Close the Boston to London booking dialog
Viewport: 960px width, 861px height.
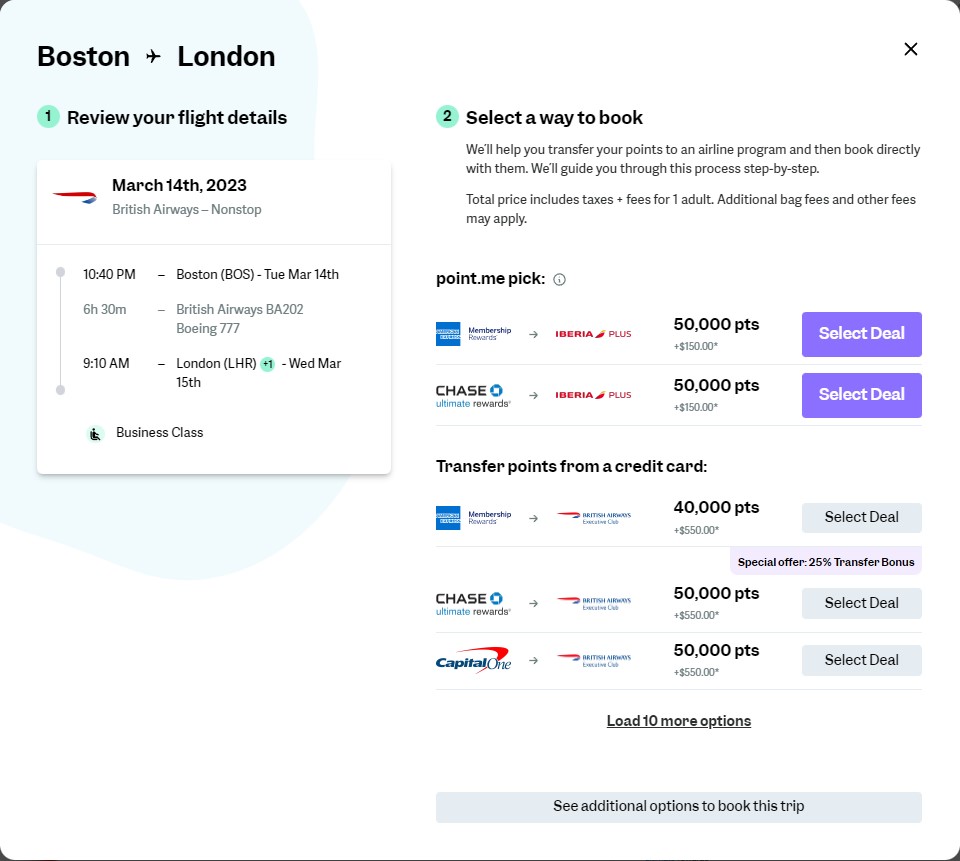pyautogui.click(x=910, y=49)
